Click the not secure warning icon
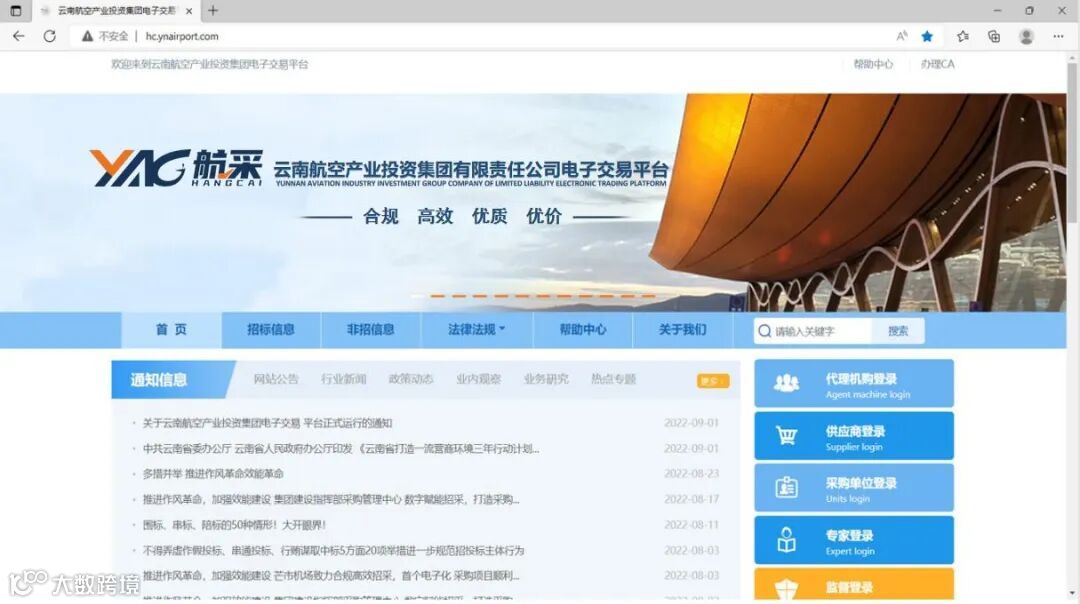This screenshot has width=1080, height=604. [87, 36]
